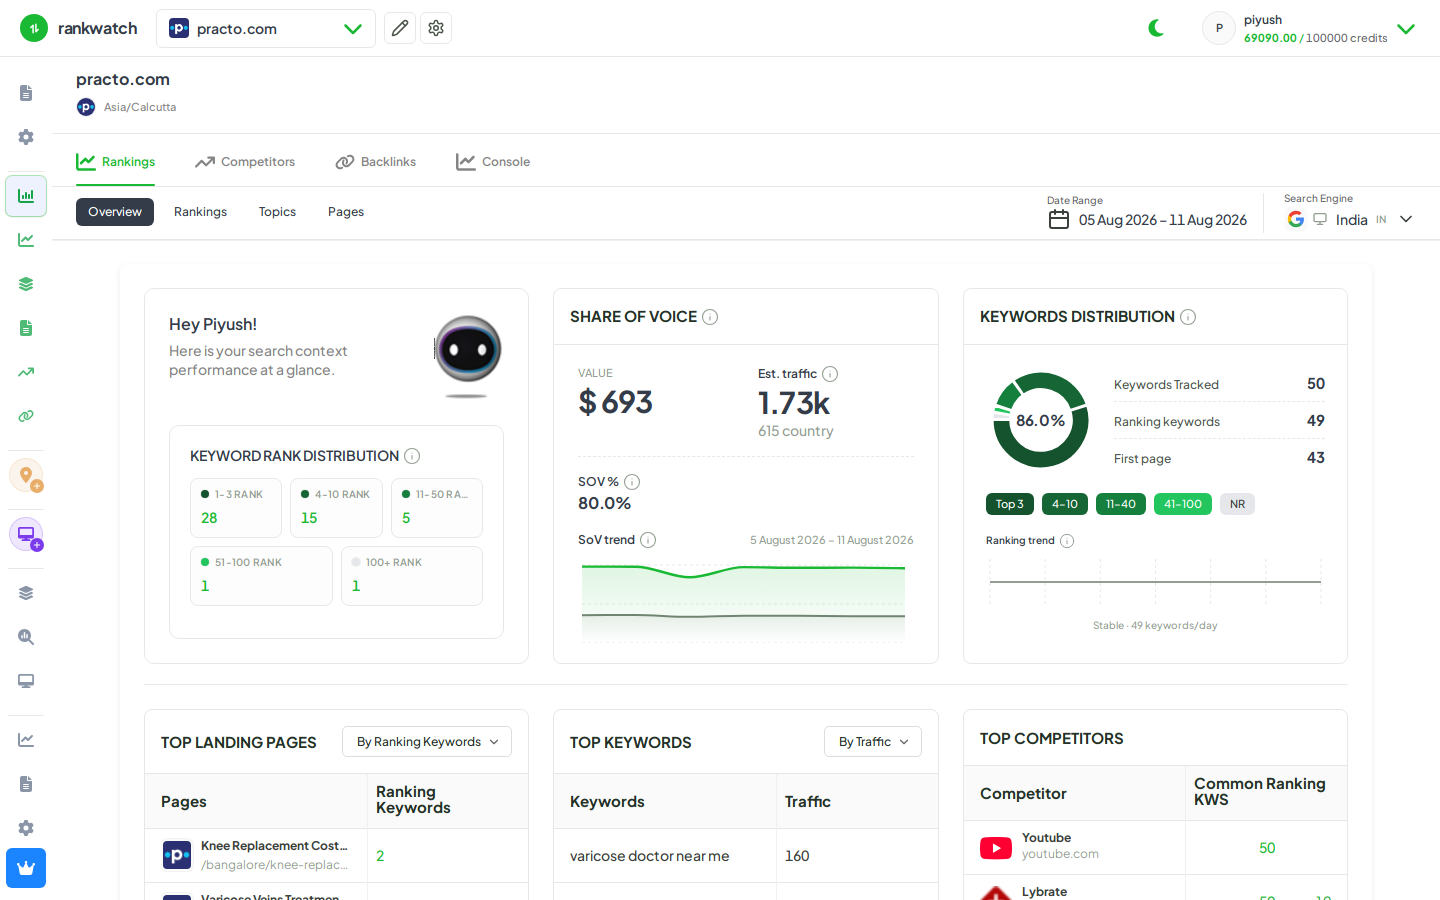
Task: Click the 1-3 RANK card
Action: [236, 508]
